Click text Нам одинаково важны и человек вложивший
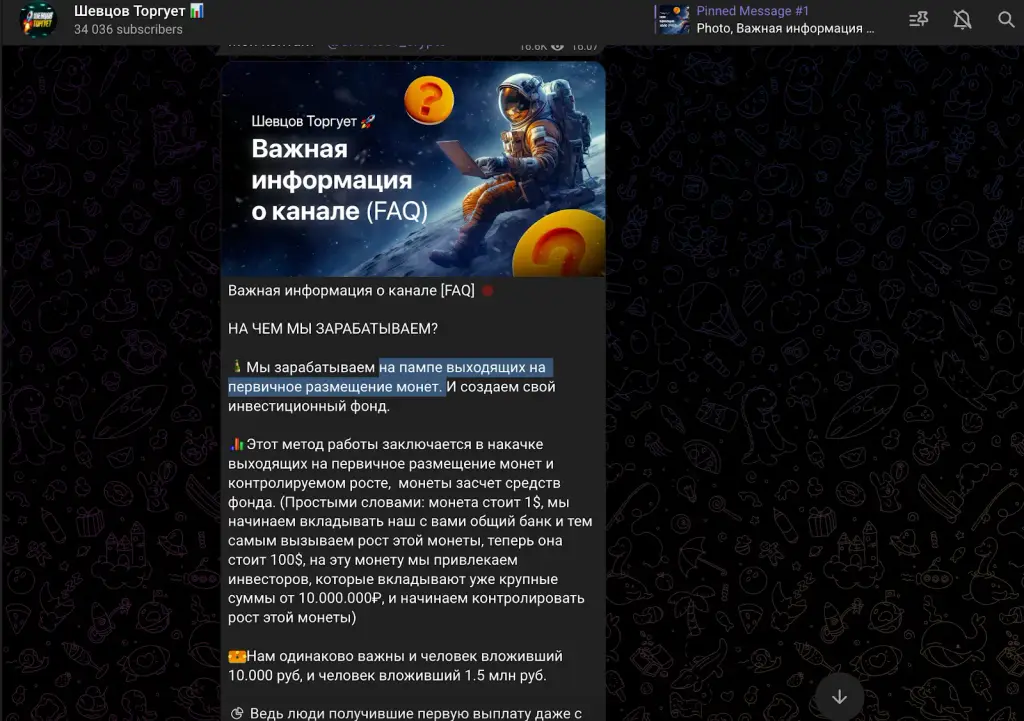The width and height of the screenshot is (1024, 721). click(404, 656)
